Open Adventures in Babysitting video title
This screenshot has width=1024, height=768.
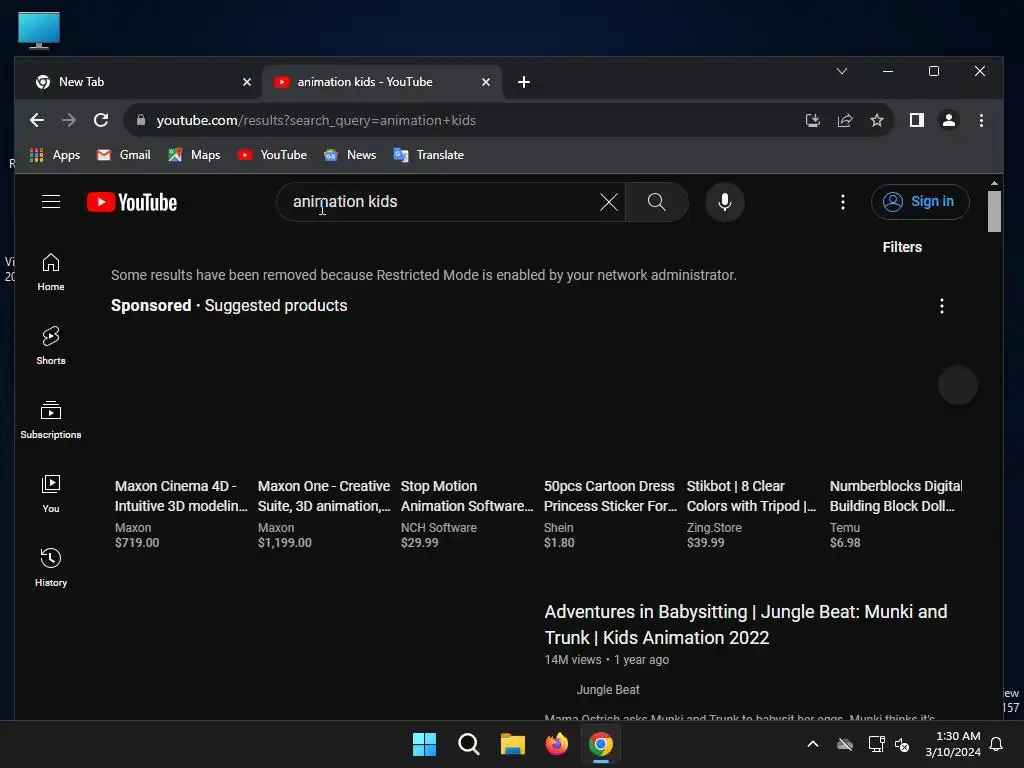point(746,625)
